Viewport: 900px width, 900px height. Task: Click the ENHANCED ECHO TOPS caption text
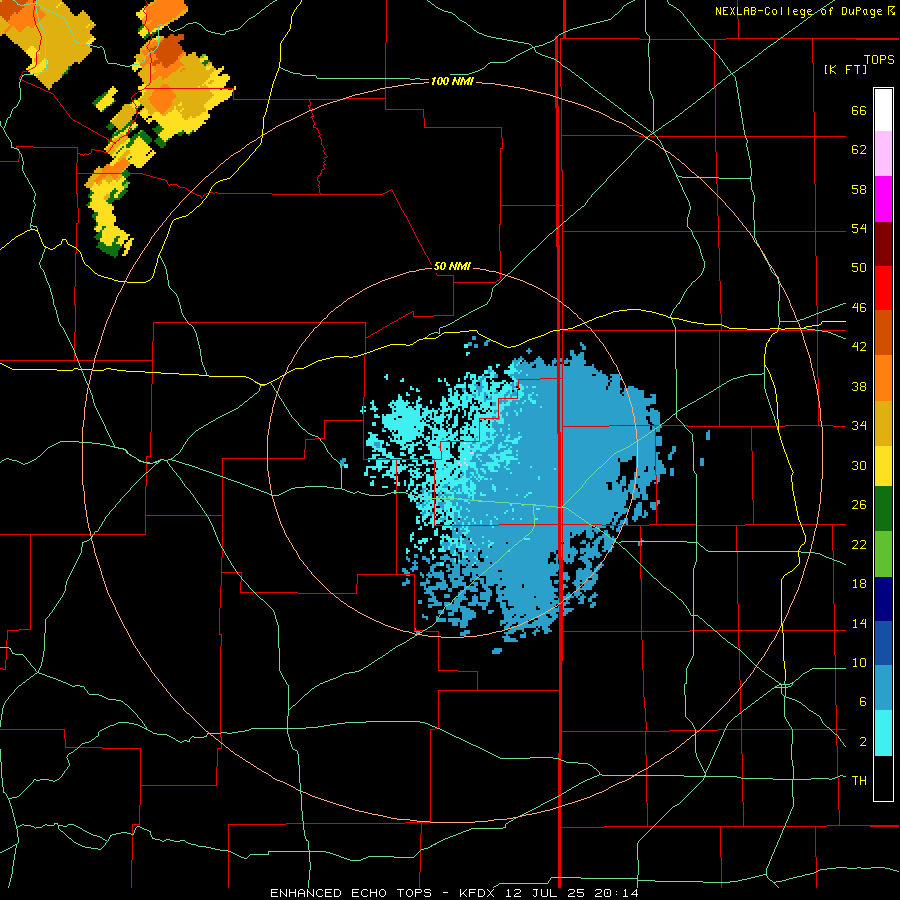351,893
